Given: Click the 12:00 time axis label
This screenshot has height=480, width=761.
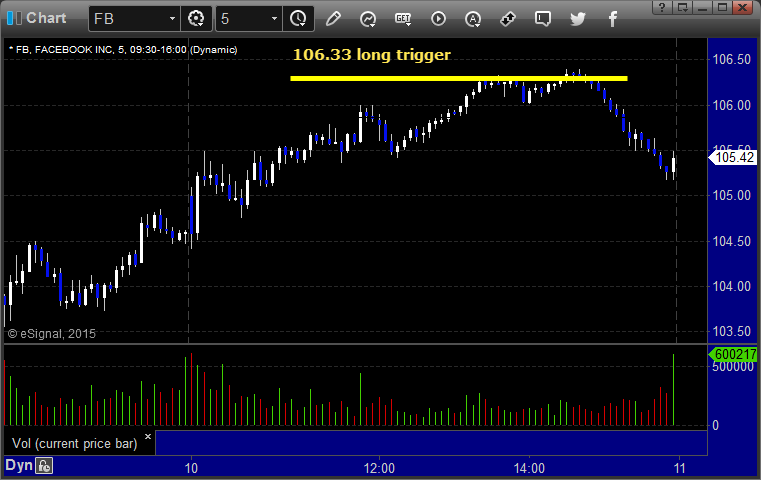Looking at the screenshot, I should coord(379,468).
